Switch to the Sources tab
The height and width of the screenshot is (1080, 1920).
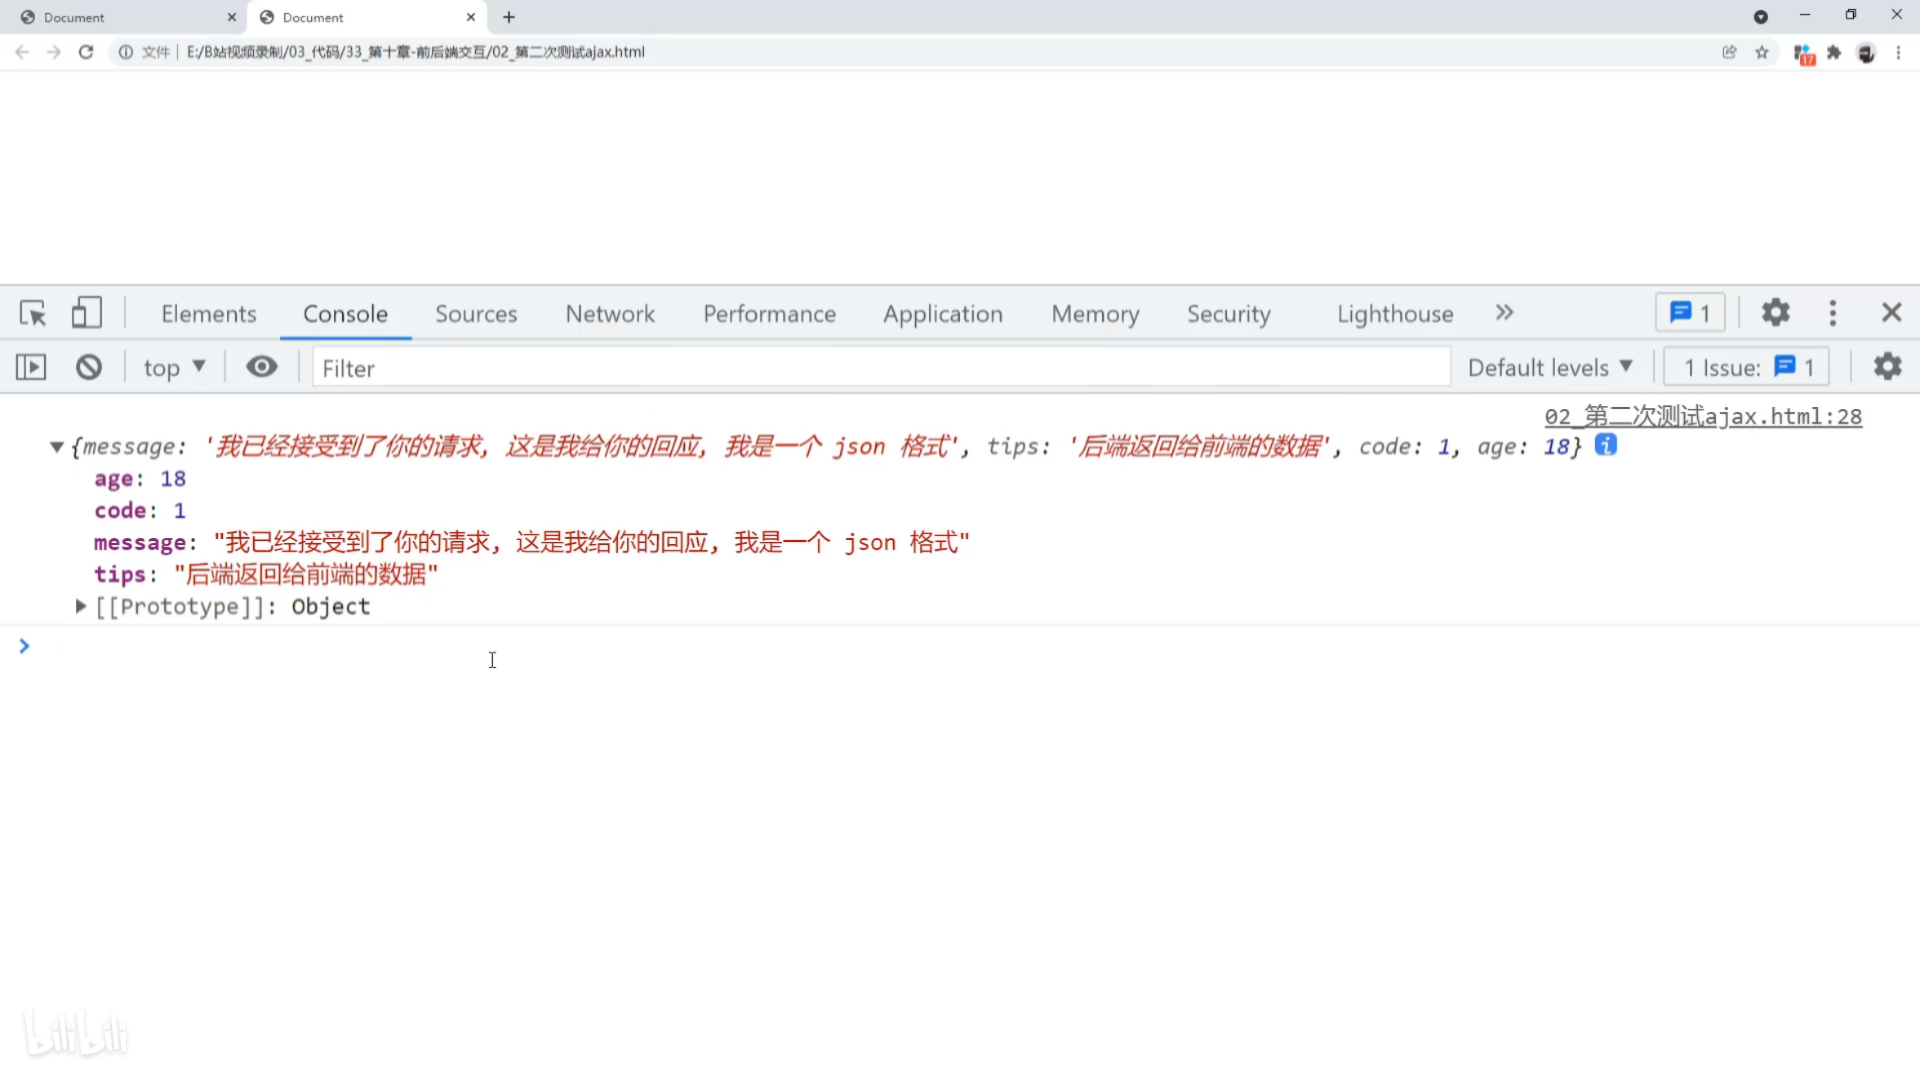(x=476, y=314)
